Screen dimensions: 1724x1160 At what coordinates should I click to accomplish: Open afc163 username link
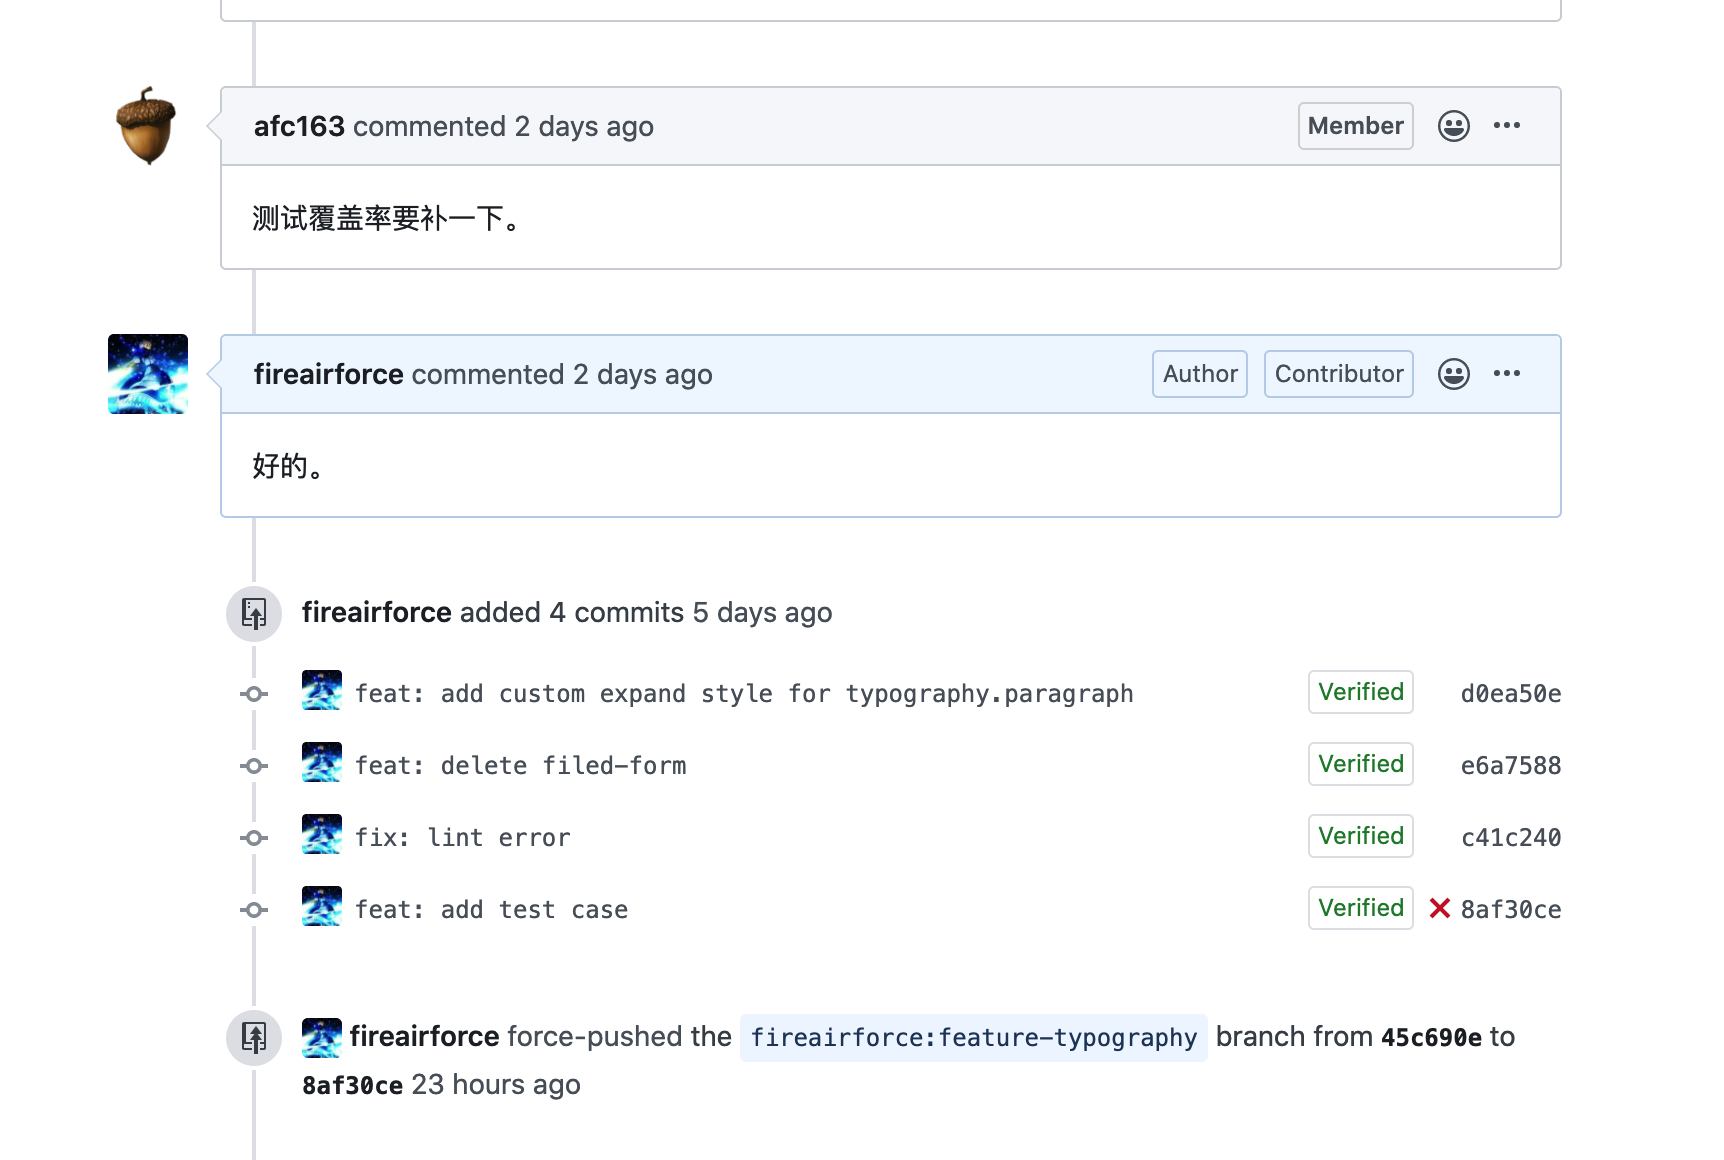click(299, 127)
